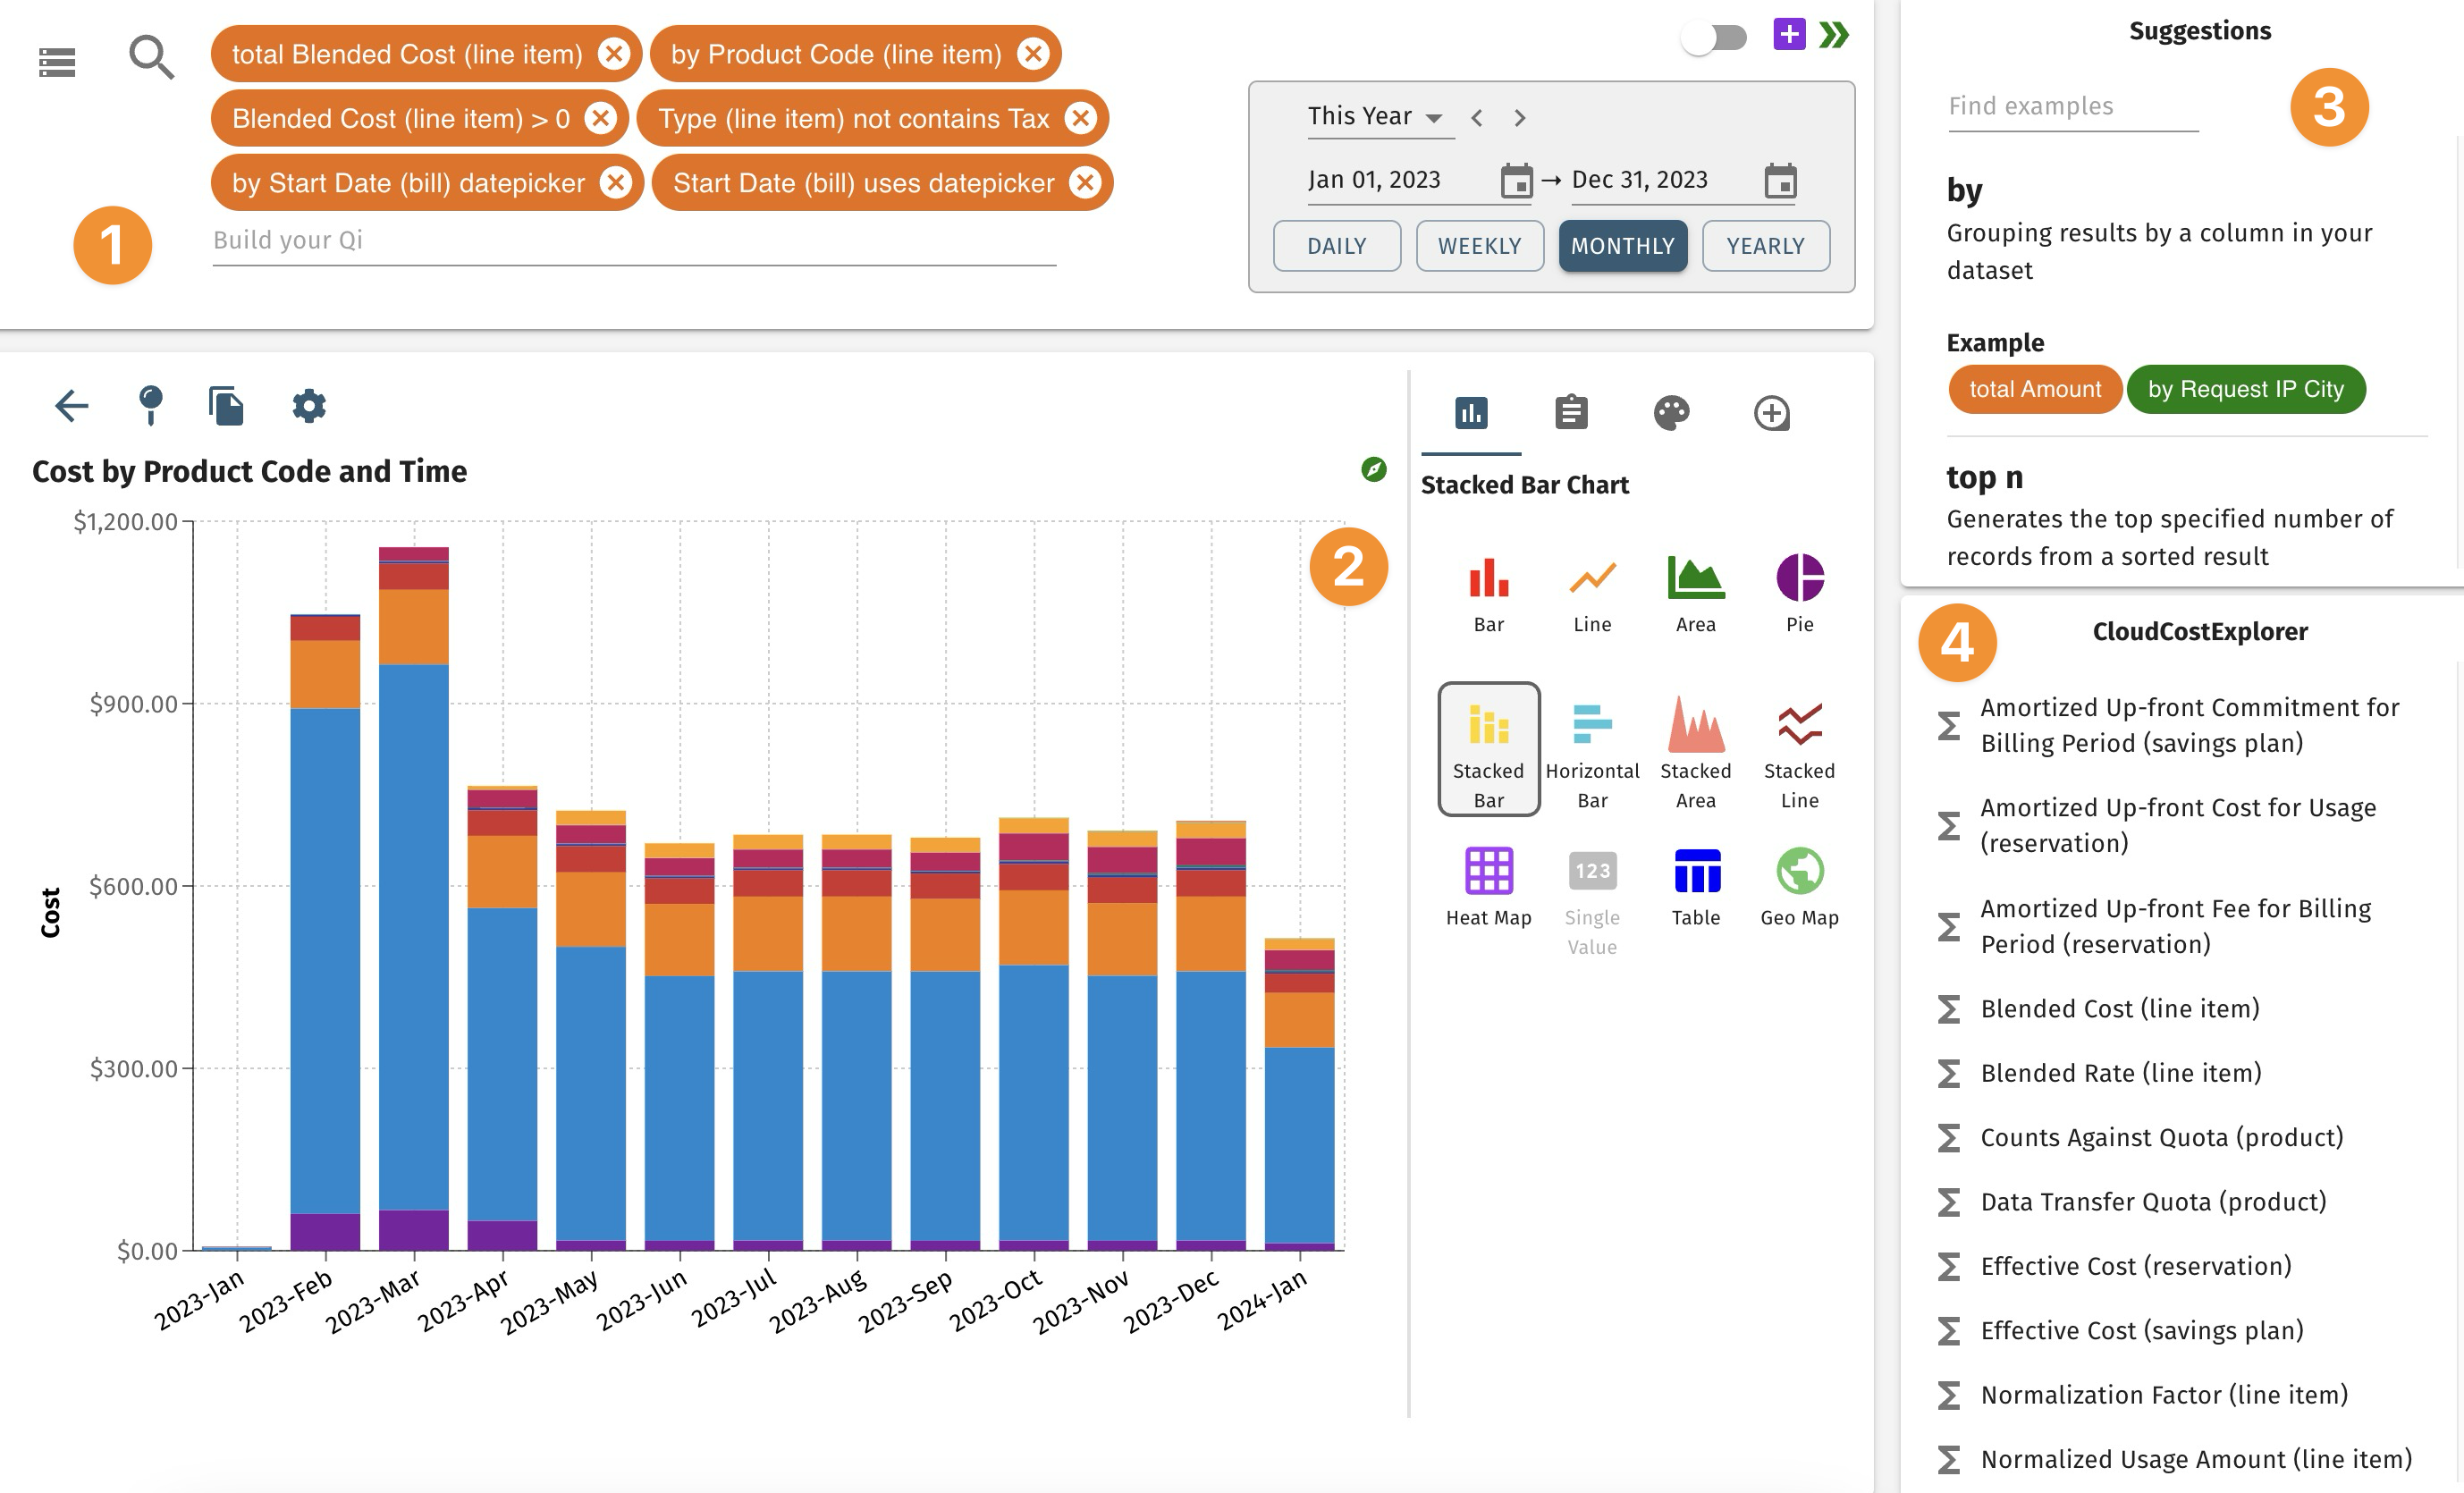Open the clipboard tab in chart panel
The height and width of the screenshot is (1493, 2464).
[x=1571, y=413]
